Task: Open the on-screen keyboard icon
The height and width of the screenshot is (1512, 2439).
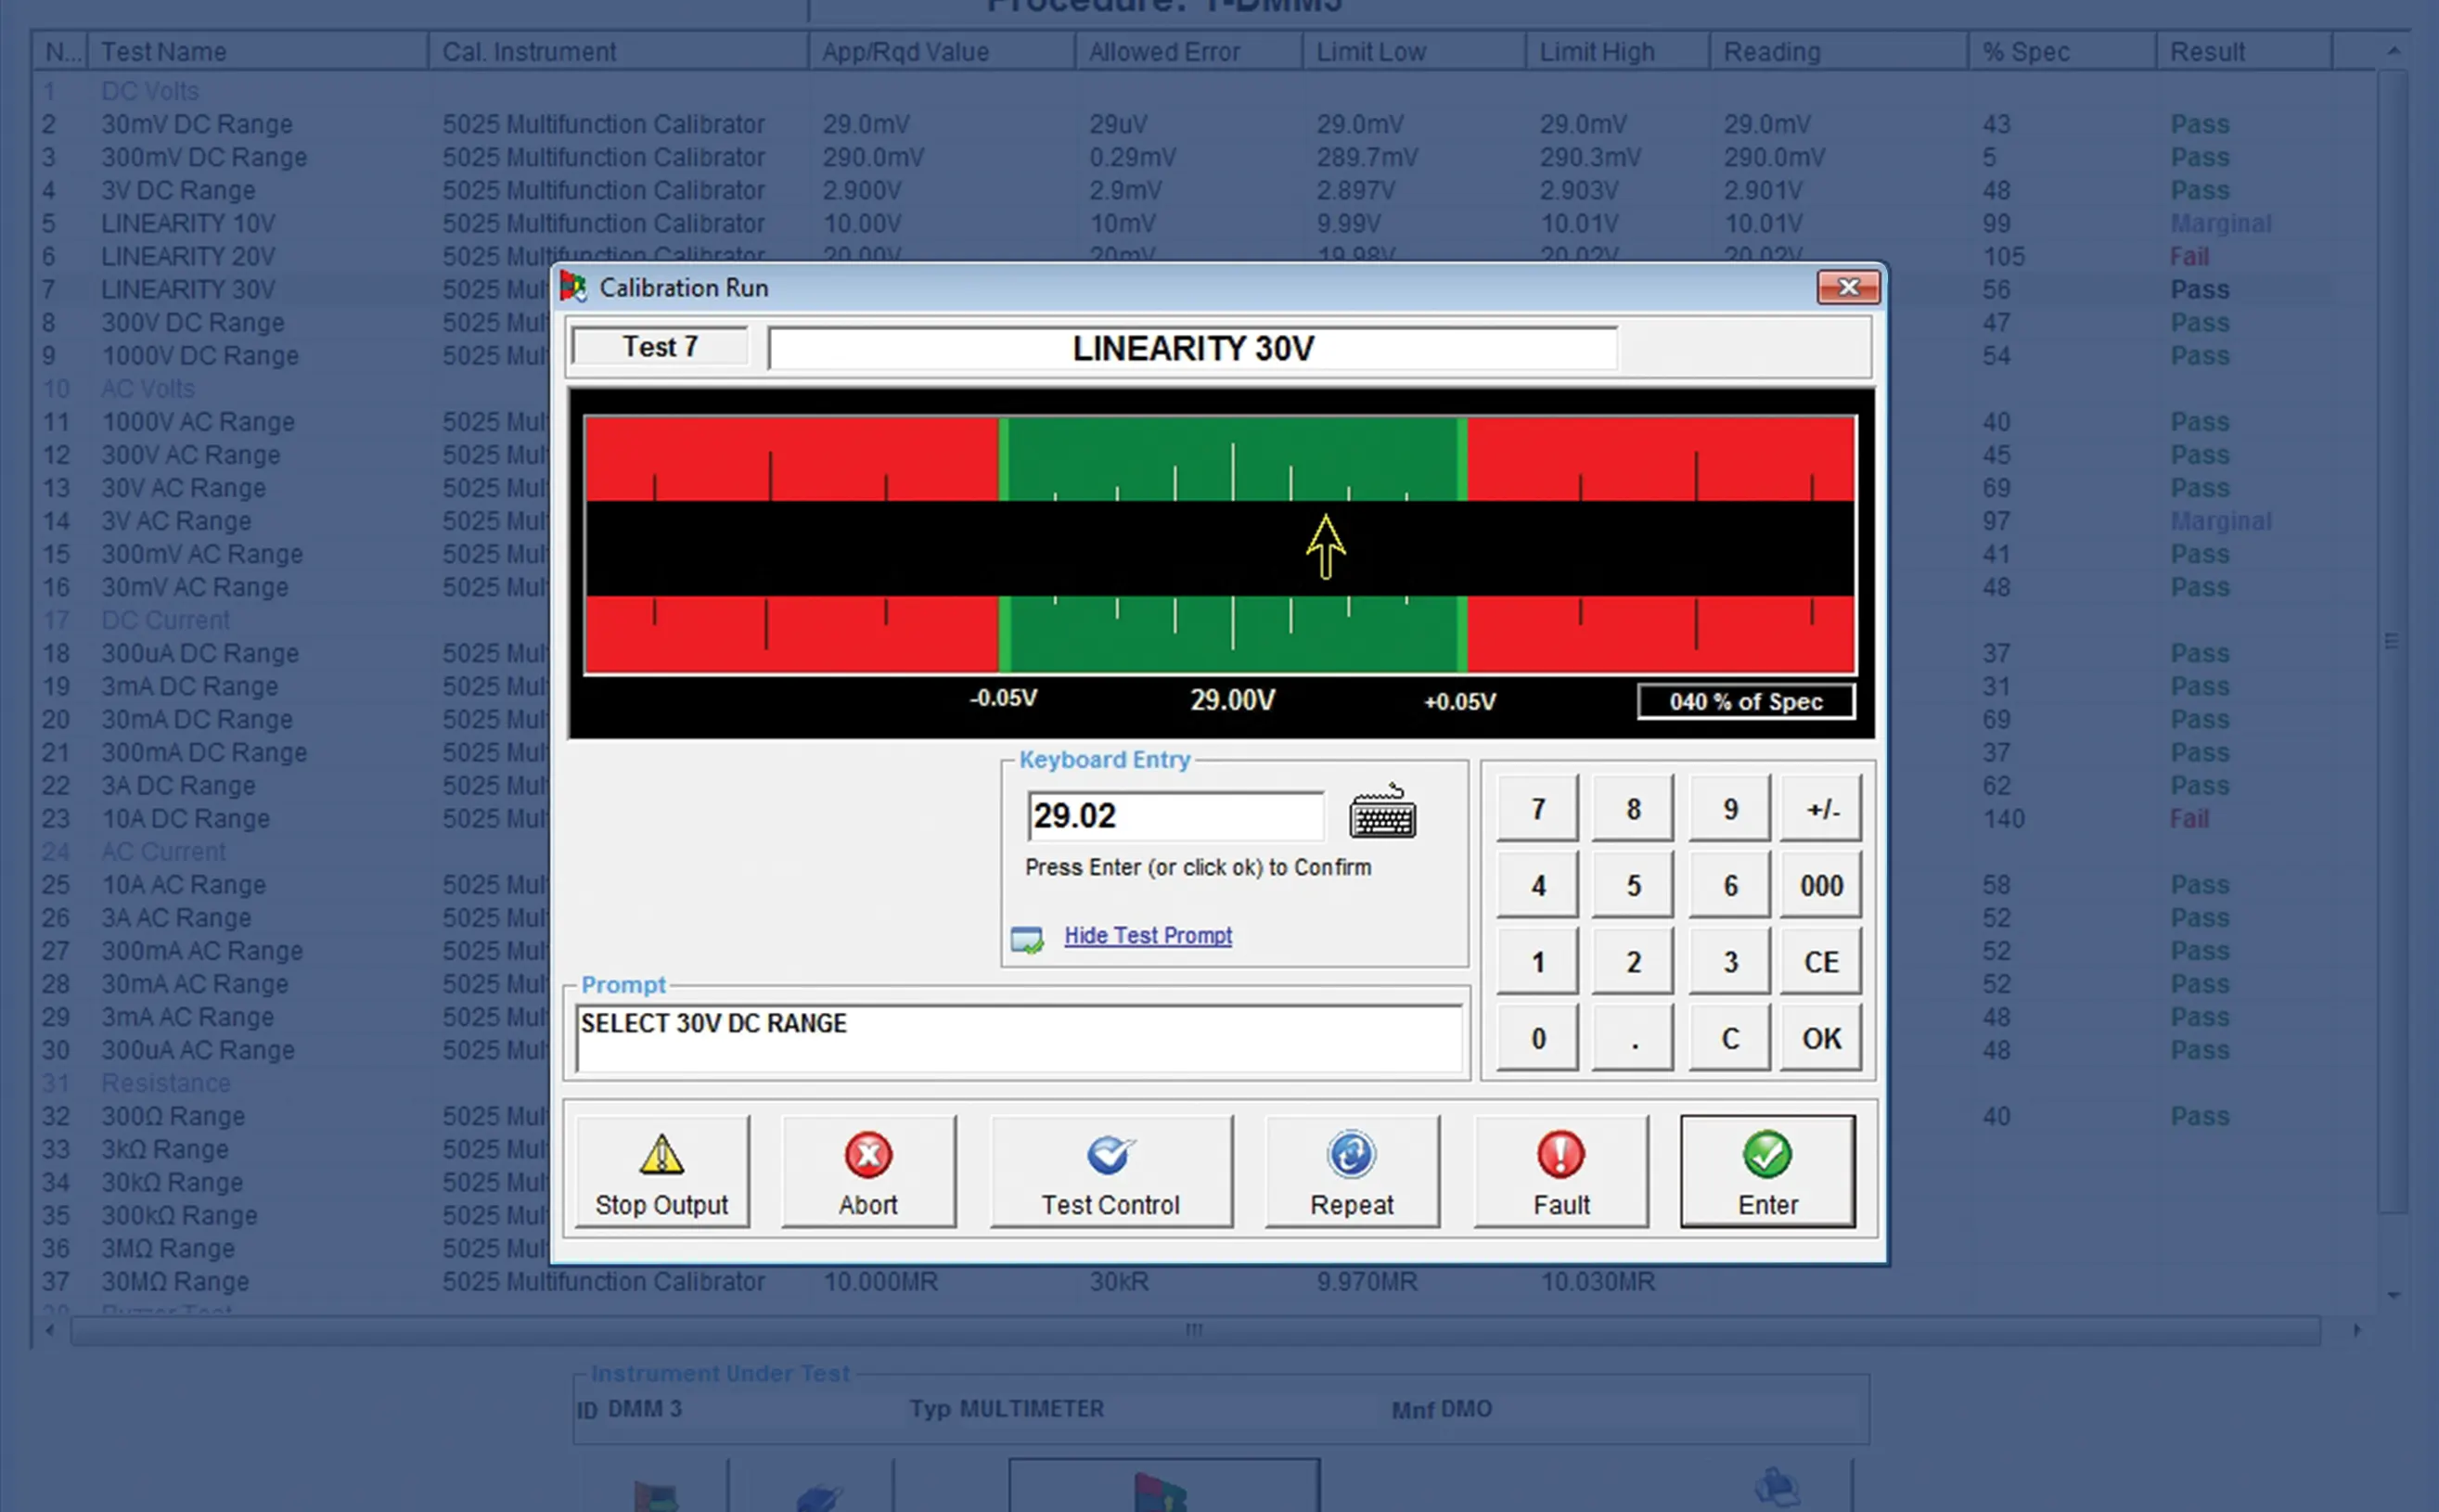Action: coord(1385,815)
